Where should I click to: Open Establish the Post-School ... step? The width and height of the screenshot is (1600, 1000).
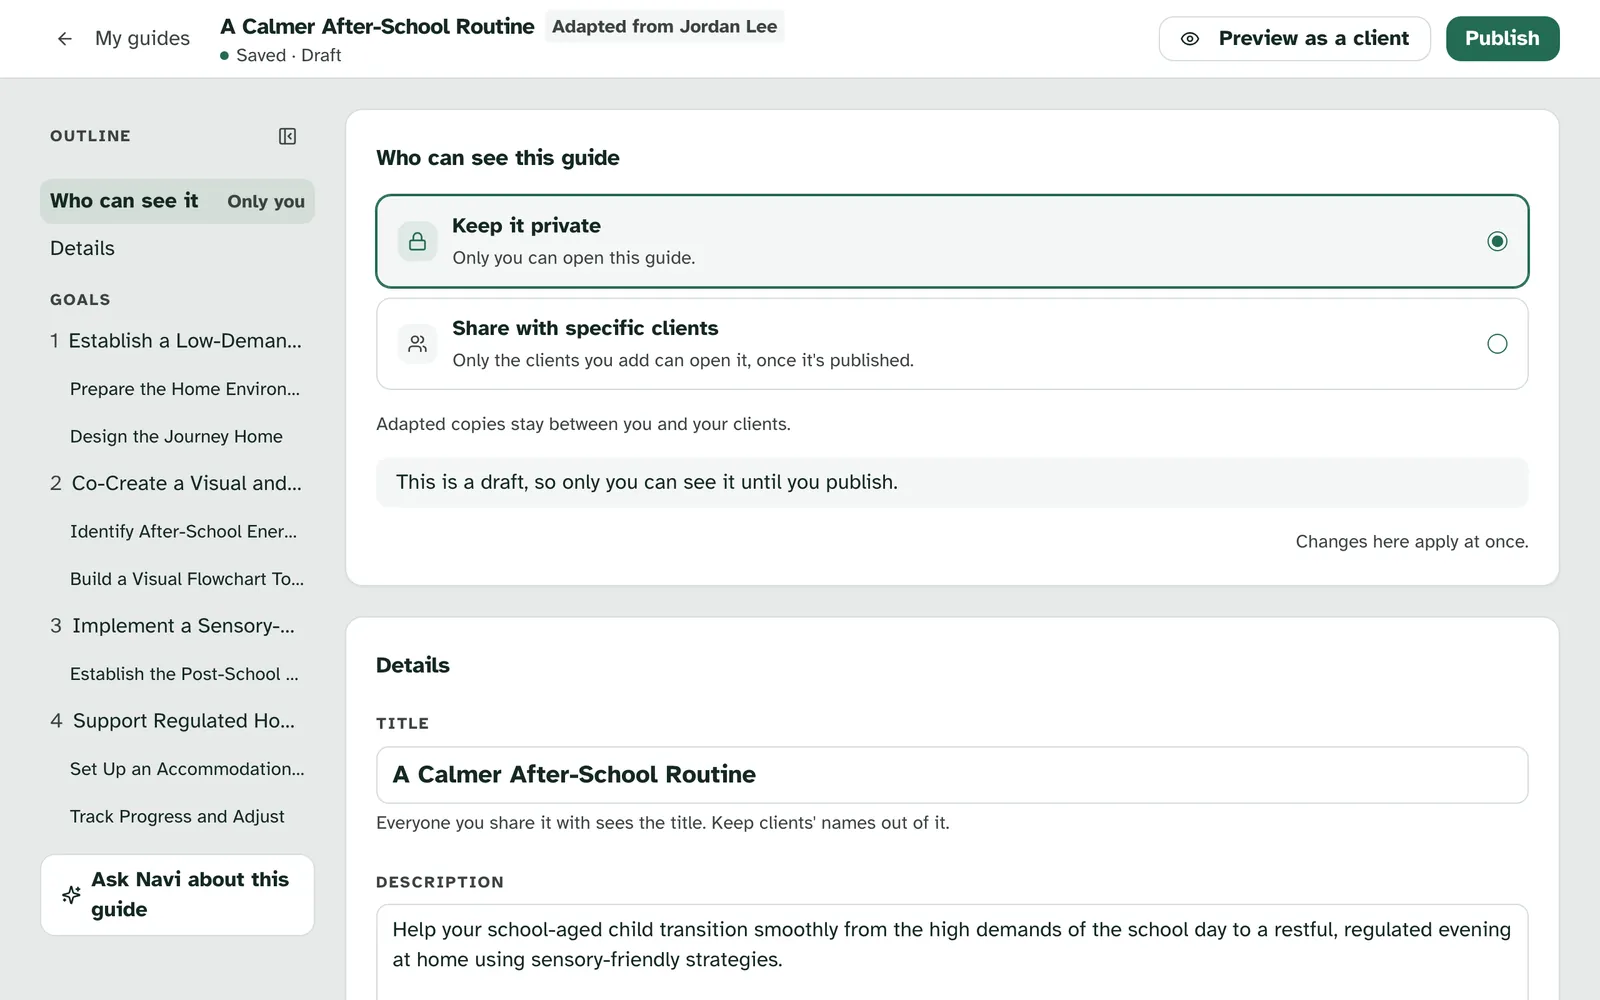[184, 674]
